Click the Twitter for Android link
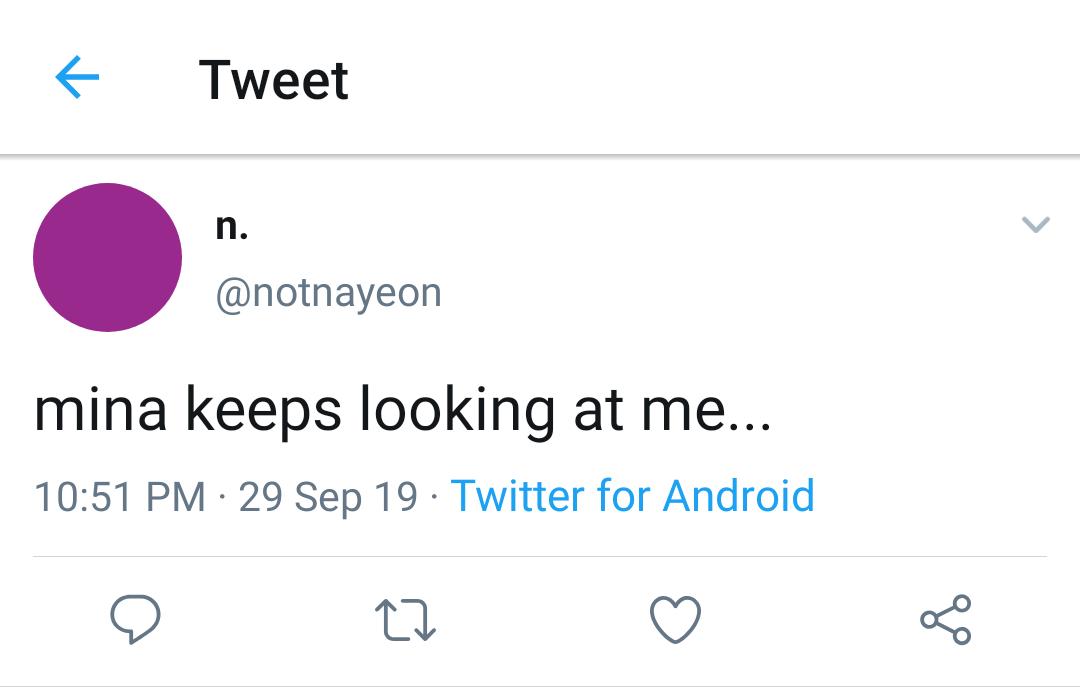The height and width of the screenshot is (693, 1080). point(632,496)
